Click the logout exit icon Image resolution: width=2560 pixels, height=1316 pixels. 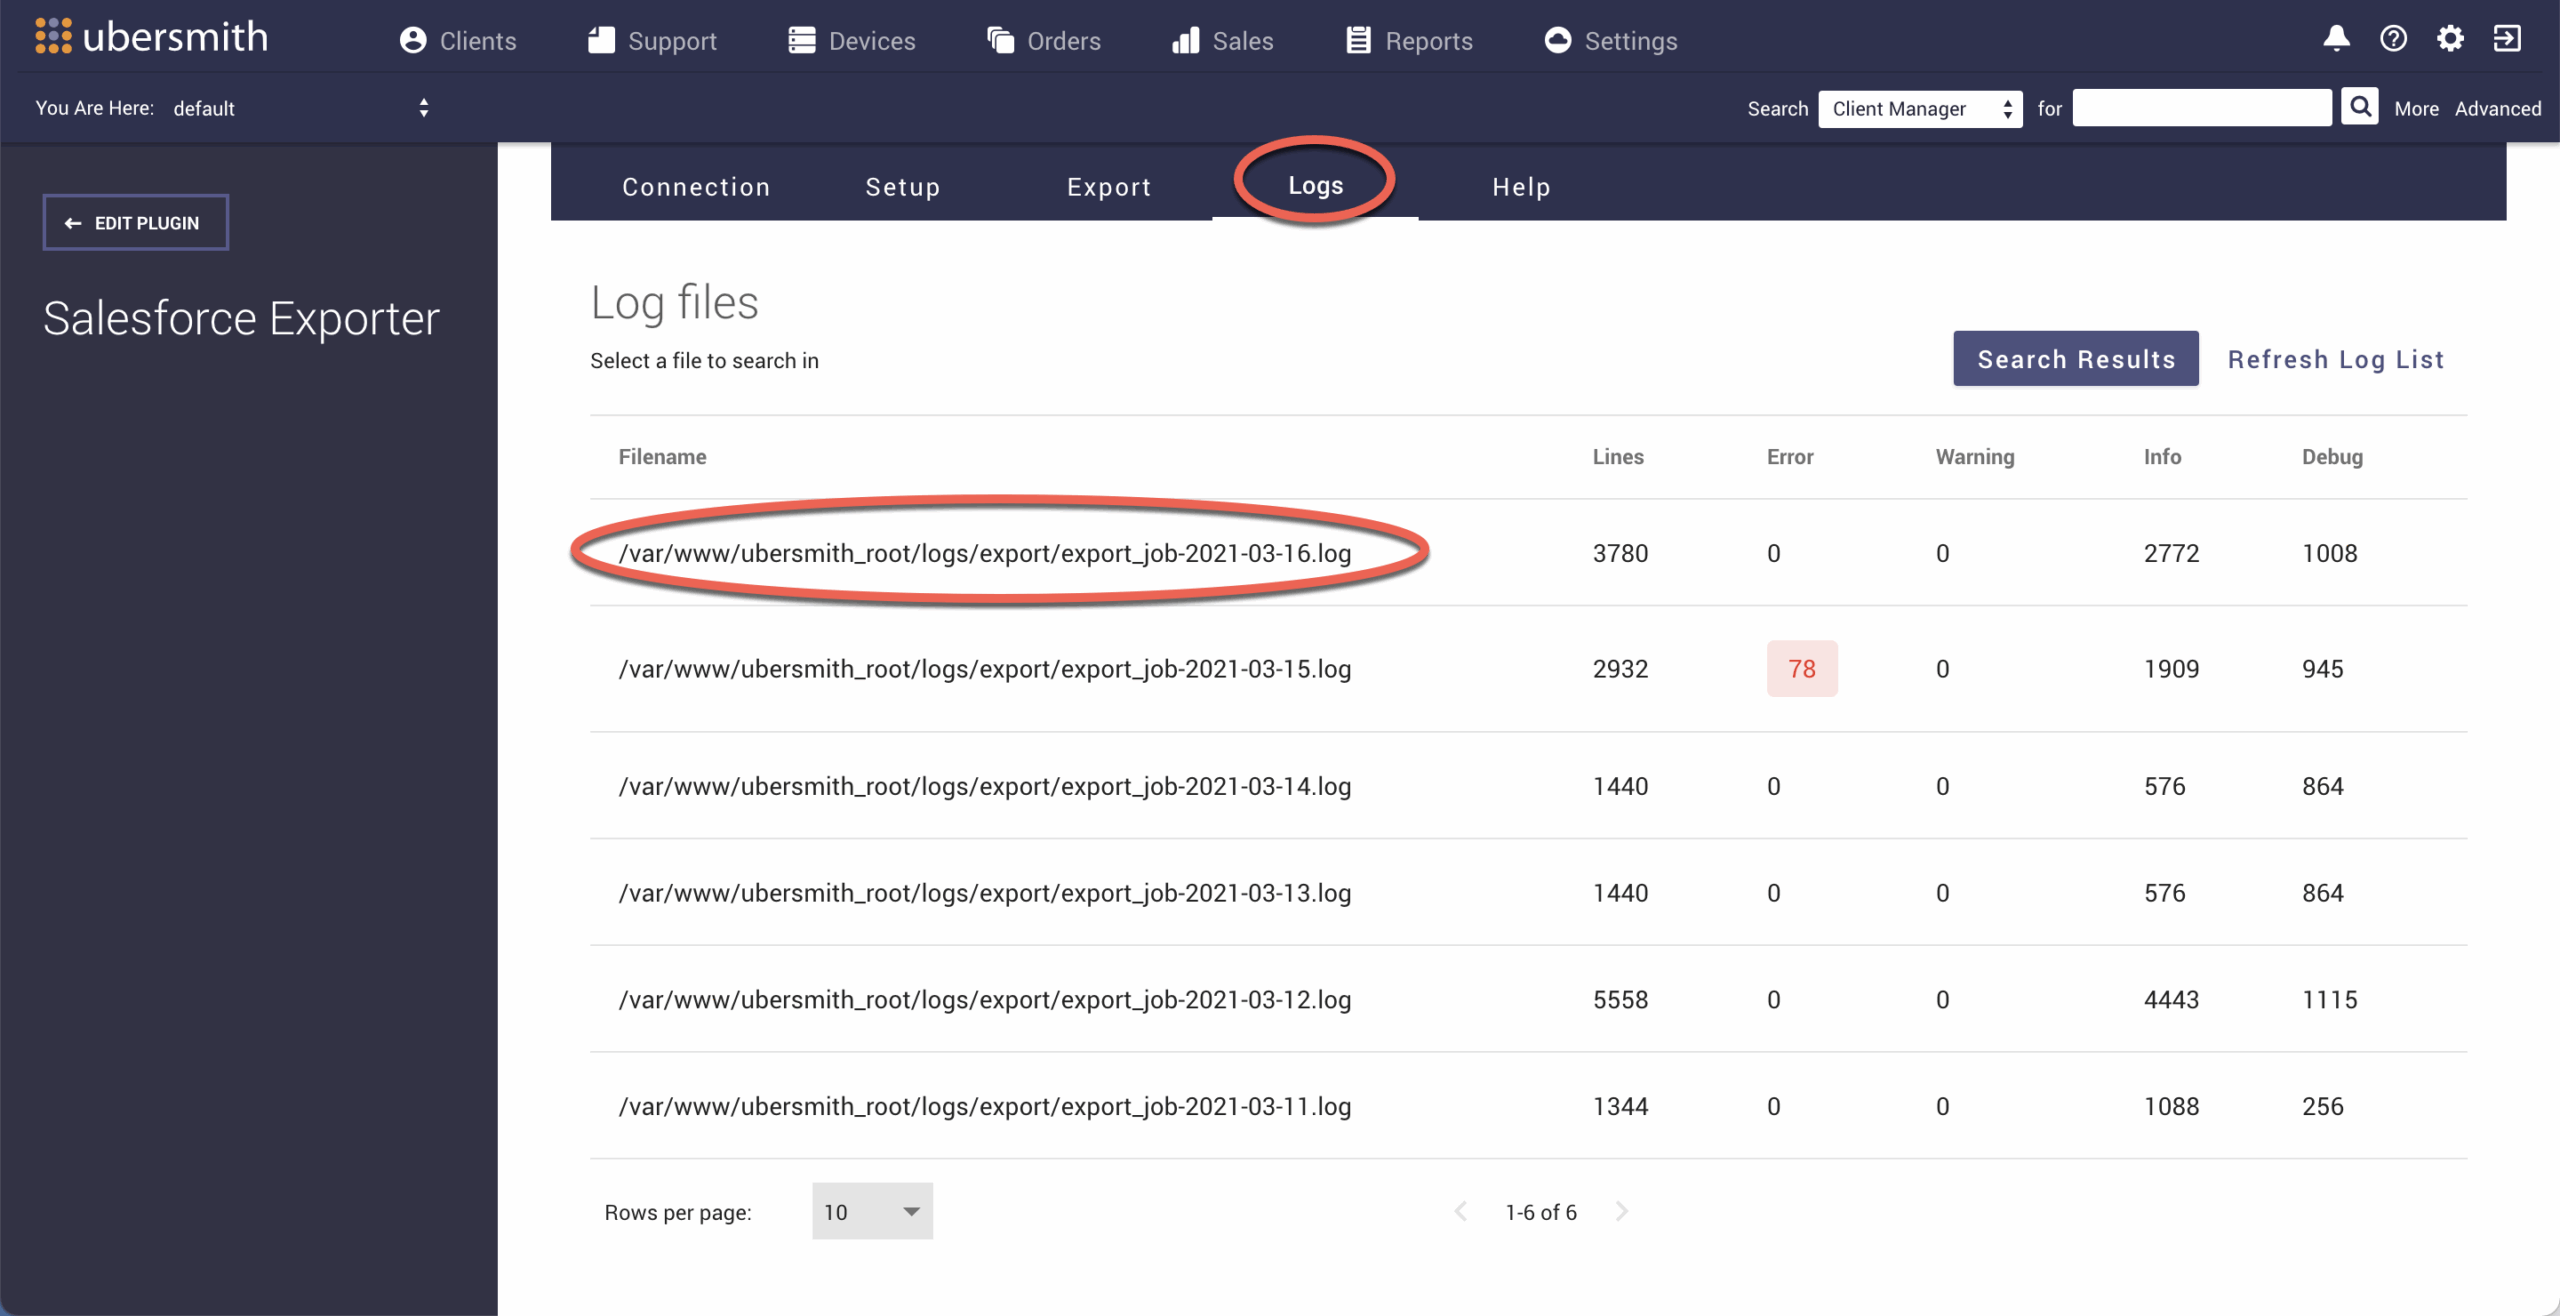click(2507, 39)
